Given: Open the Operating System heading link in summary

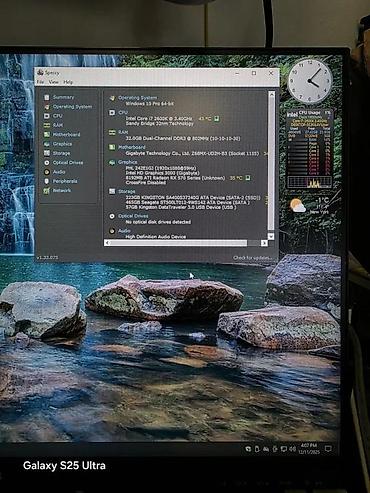Looking at the screenshot, I should point(137,98).
